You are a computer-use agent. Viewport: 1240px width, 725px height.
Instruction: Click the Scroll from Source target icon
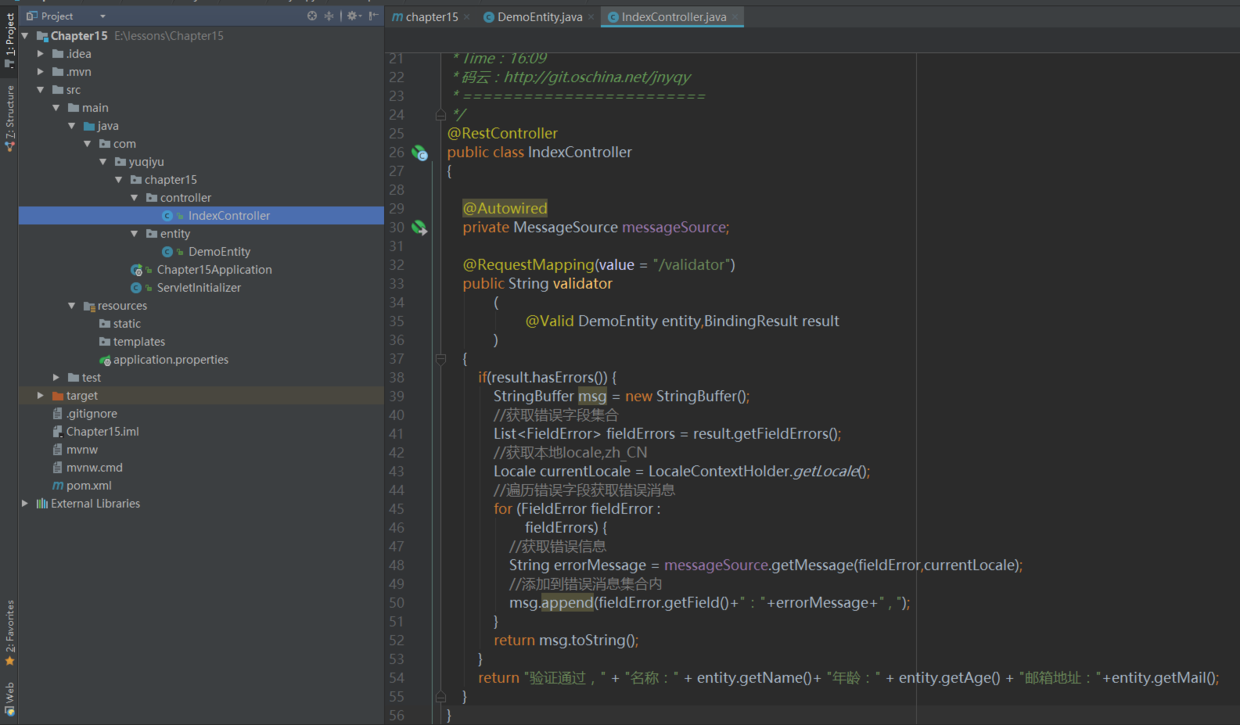(x=312, y=16)
